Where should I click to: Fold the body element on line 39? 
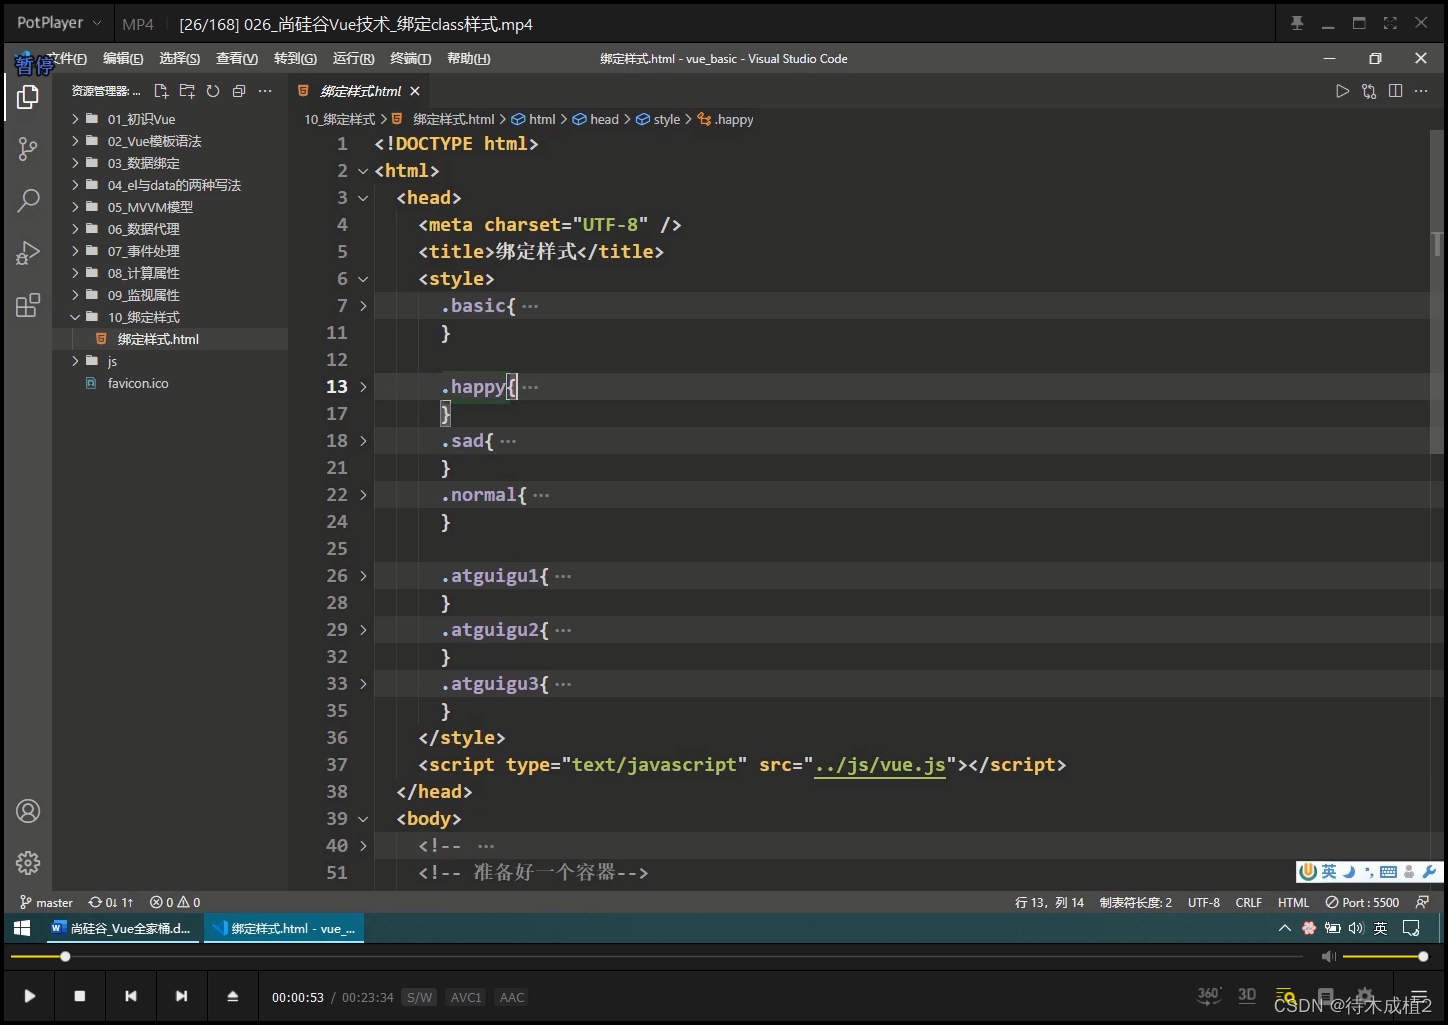point(363,819)
